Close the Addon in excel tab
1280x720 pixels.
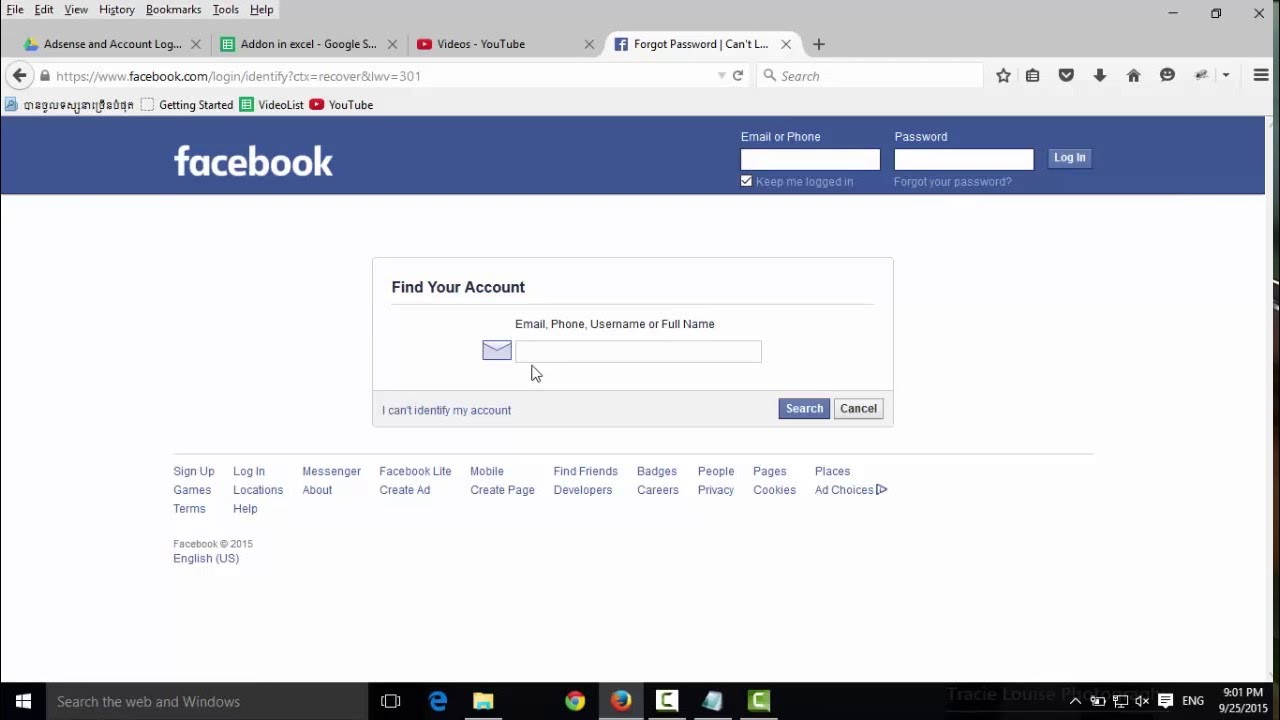(392, 44)
